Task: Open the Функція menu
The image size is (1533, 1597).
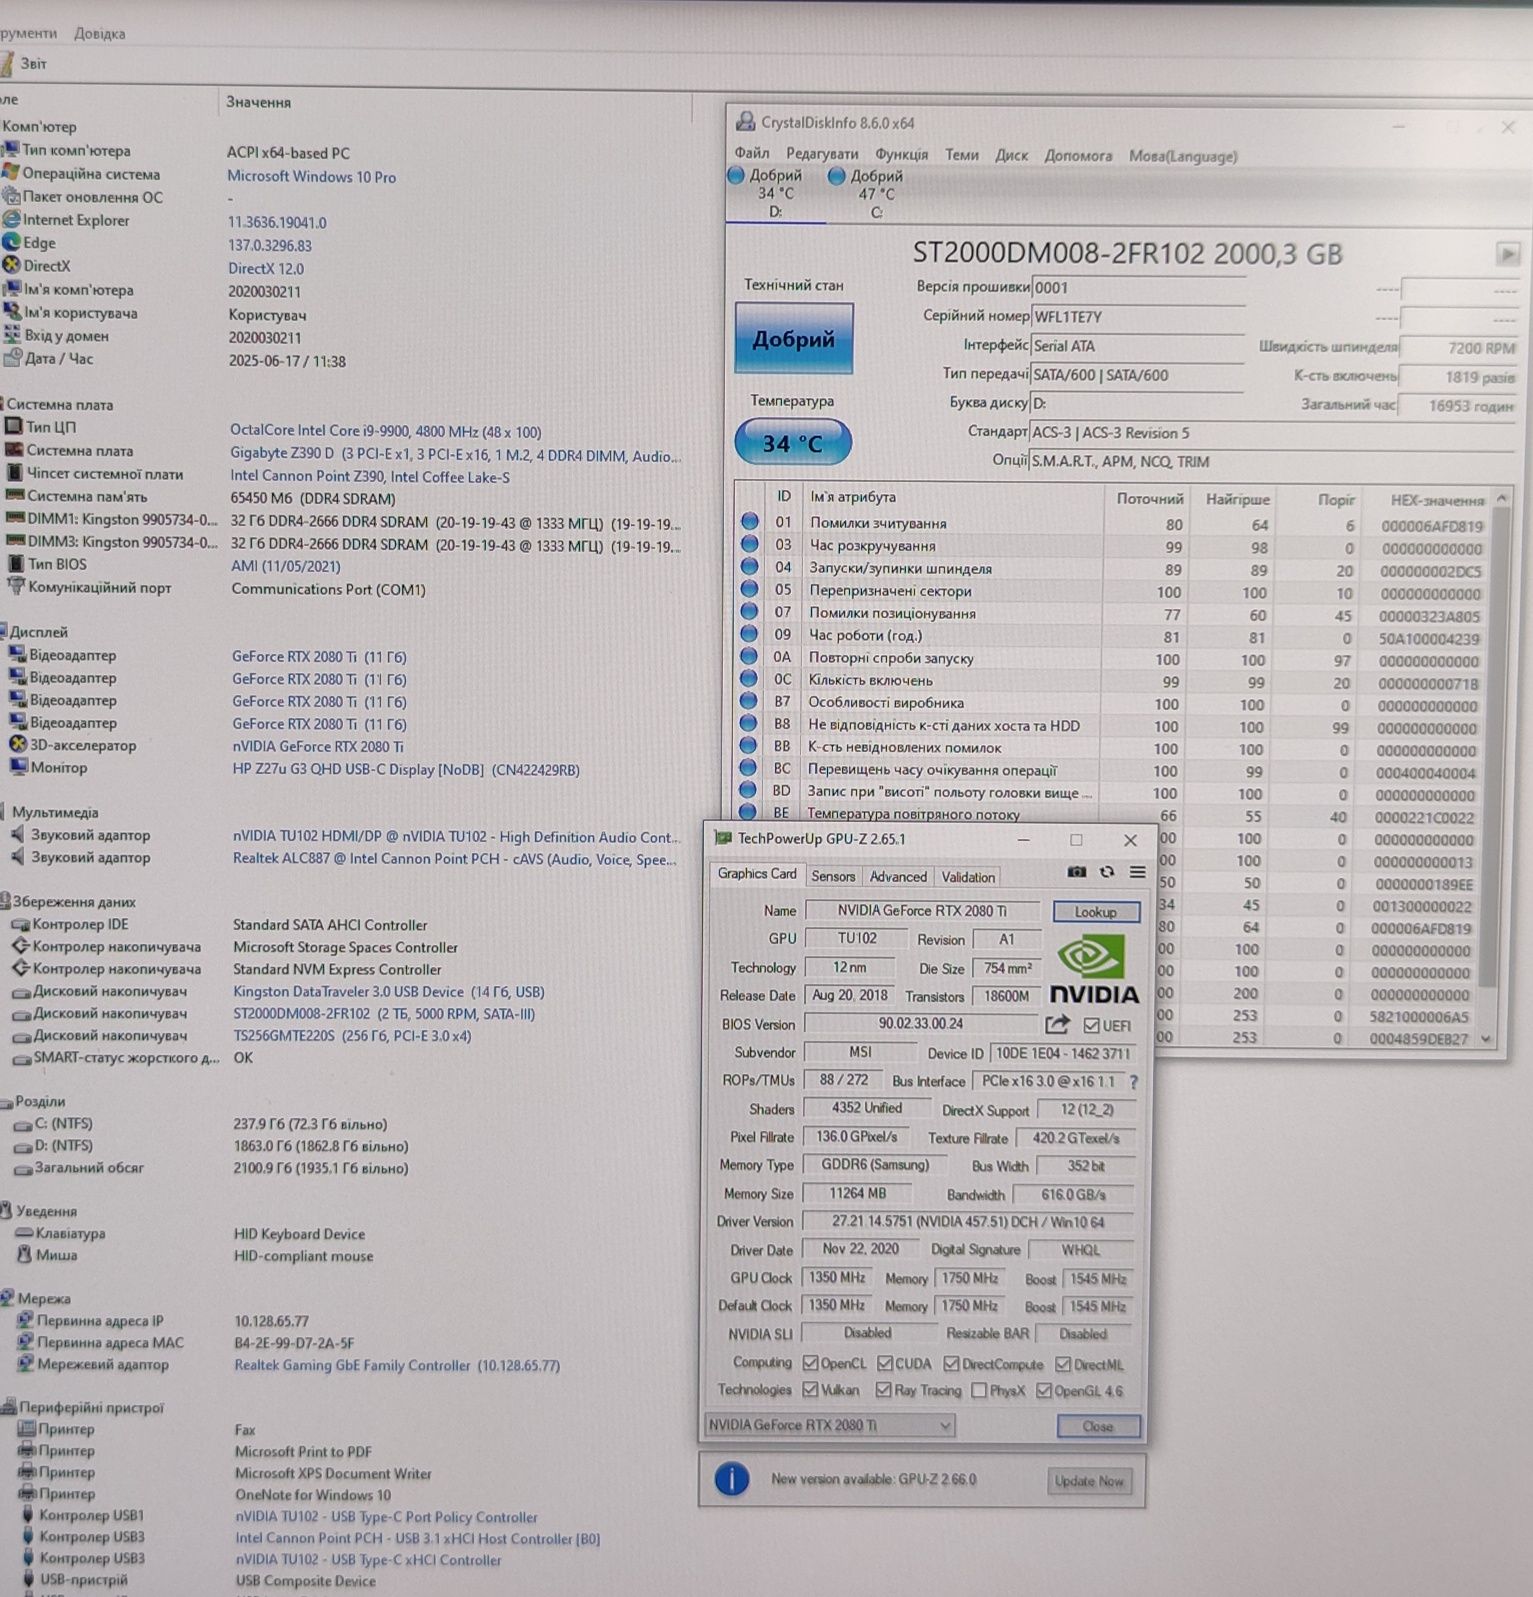Action: 902,155
